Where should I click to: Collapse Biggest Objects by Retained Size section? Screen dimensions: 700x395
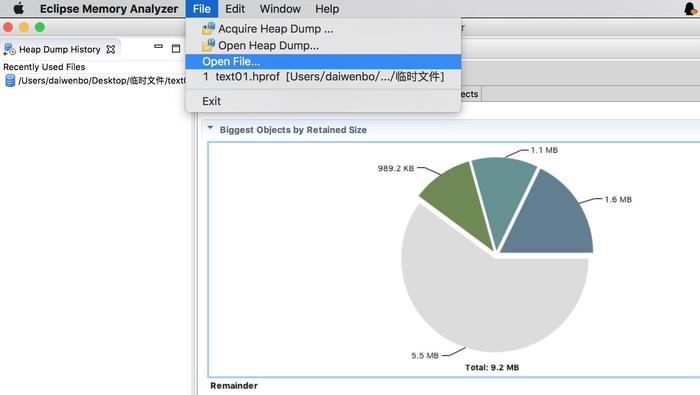tap(210, 128)
